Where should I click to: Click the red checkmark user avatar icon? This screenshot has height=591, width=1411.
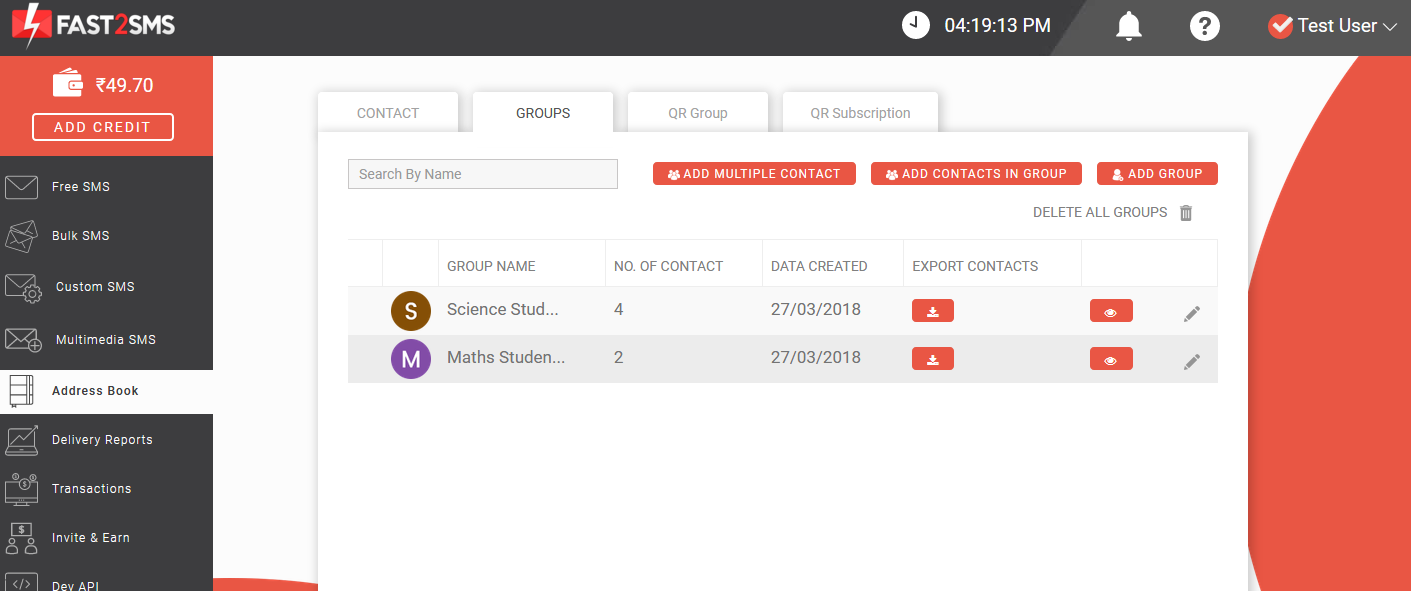click(1280, 26)
